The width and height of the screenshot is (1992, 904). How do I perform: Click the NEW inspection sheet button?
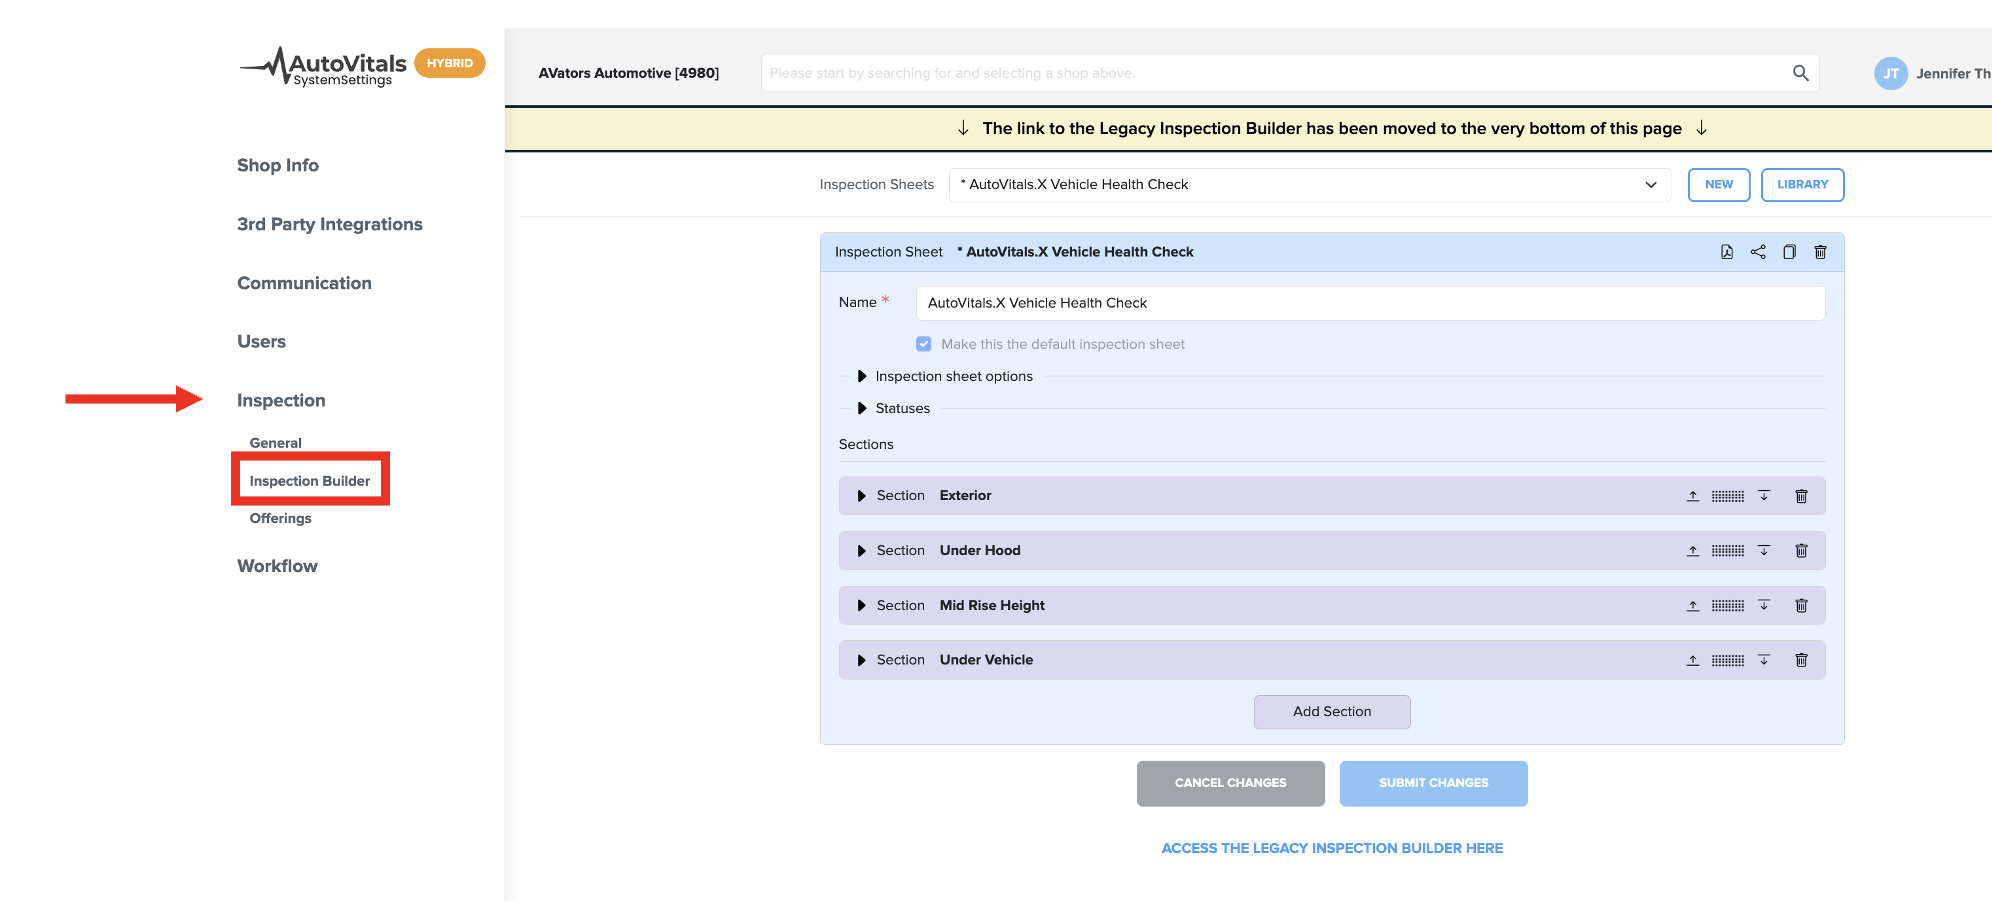(1719, 185)
